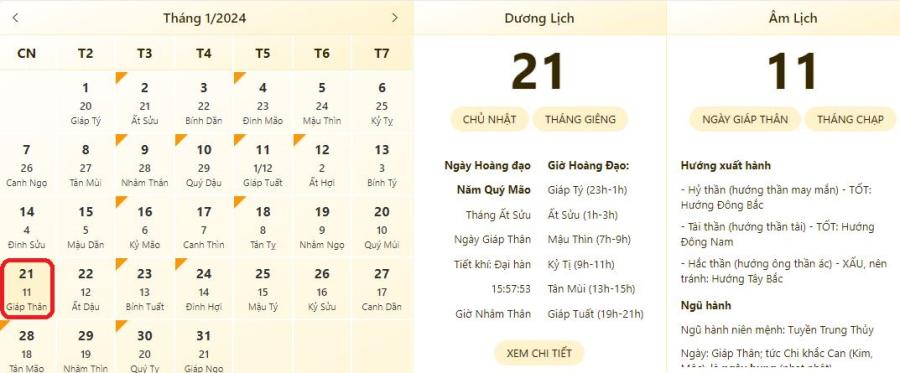Select day 10 Quý Dậu
Image resolution: width=900 pixels, height=373 pixels.
point(204,165)
